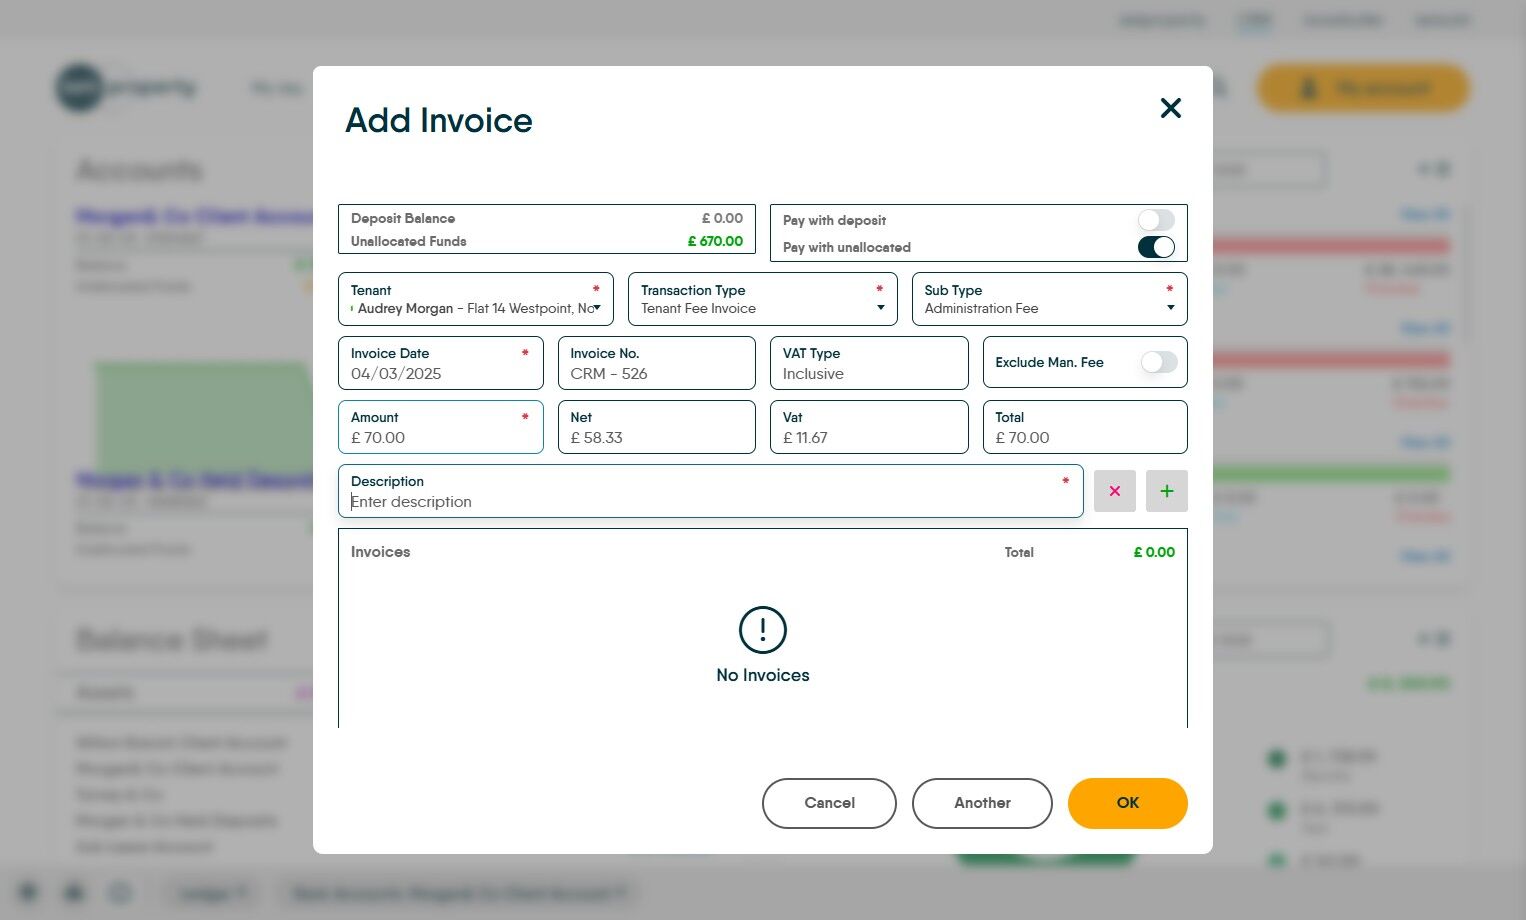The width and height of the screenshot is (1526, 920).
Task: Open the Tenant dropdown
Action: click(476, 299)
